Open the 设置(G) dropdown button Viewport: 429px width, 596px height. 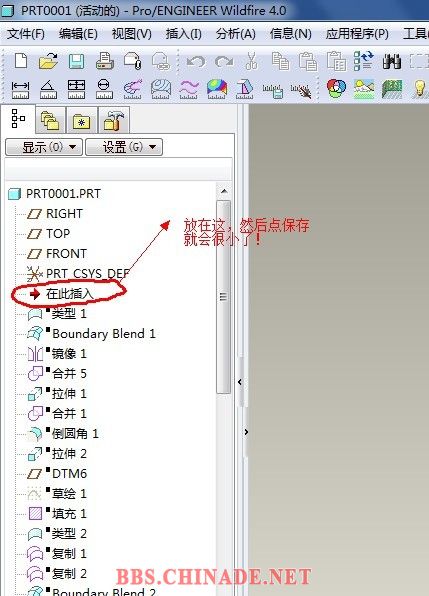click(x=124, y=147)
